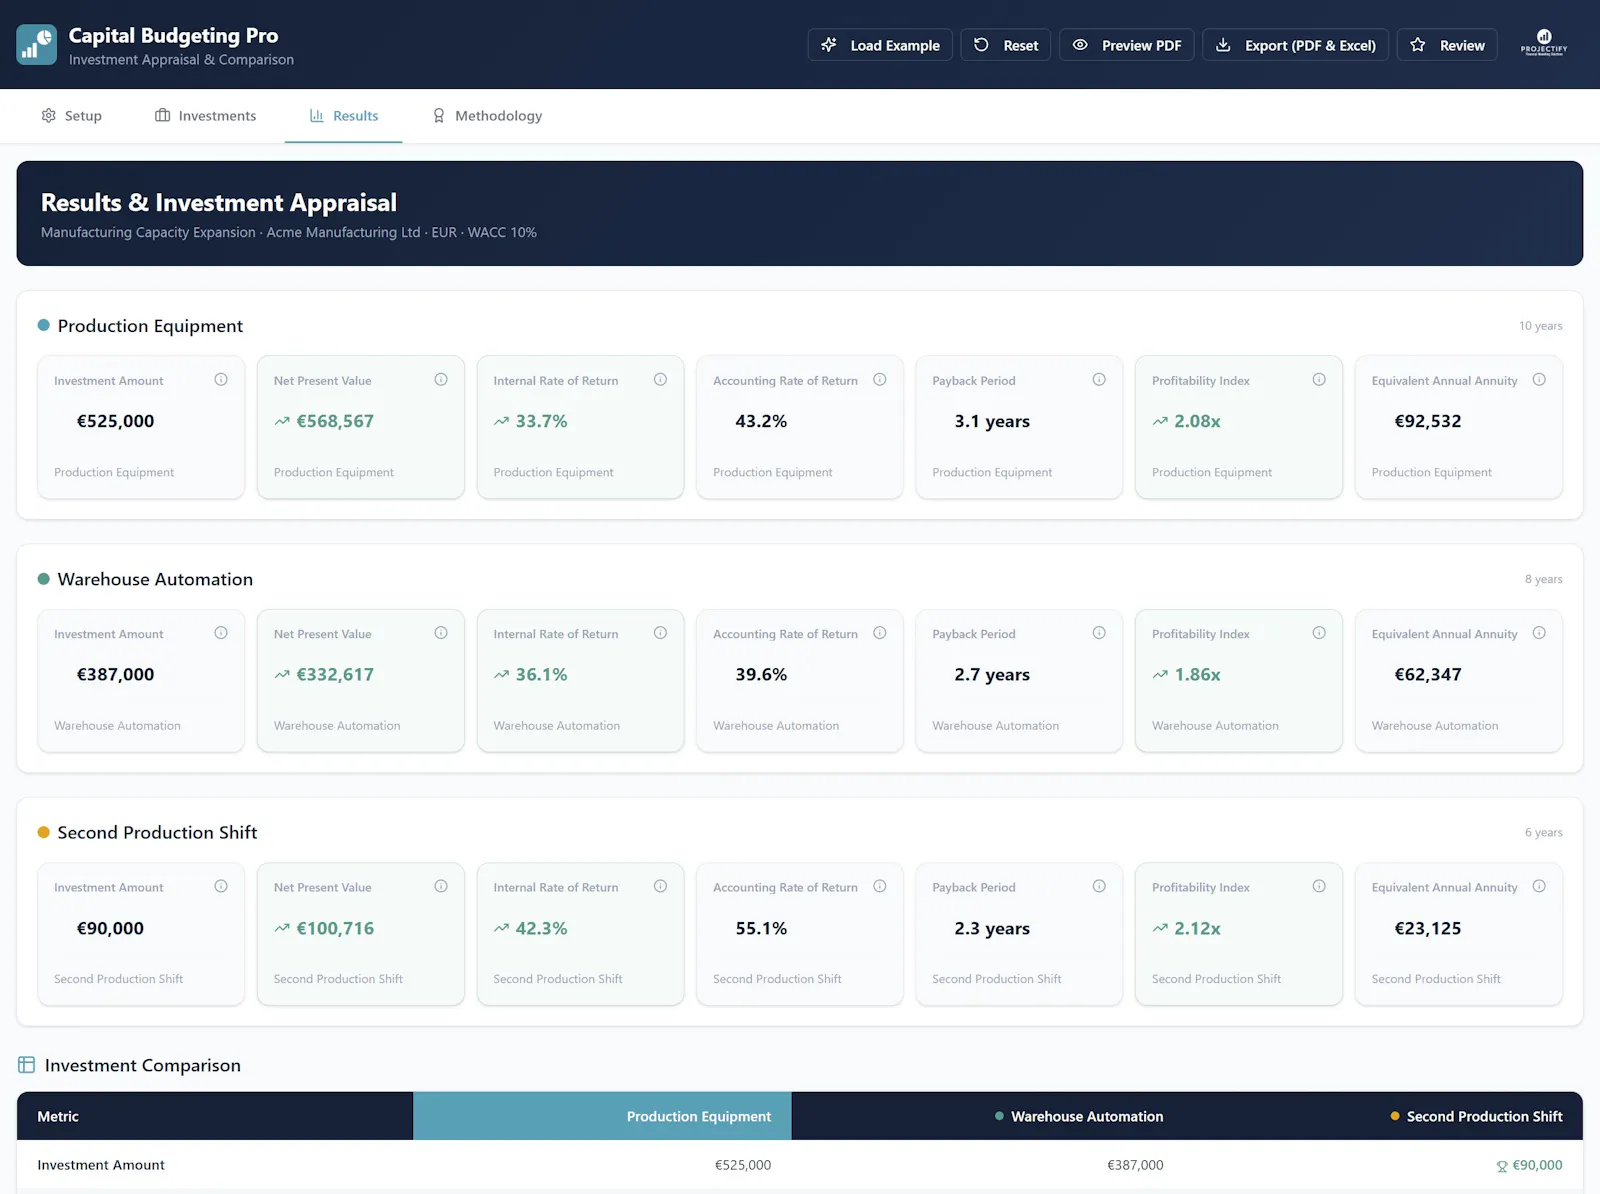Click info icon on Second Production Shift Accounting Rate of Return
Viewport: 1600px width, 1194px height.
coord(880,886)
